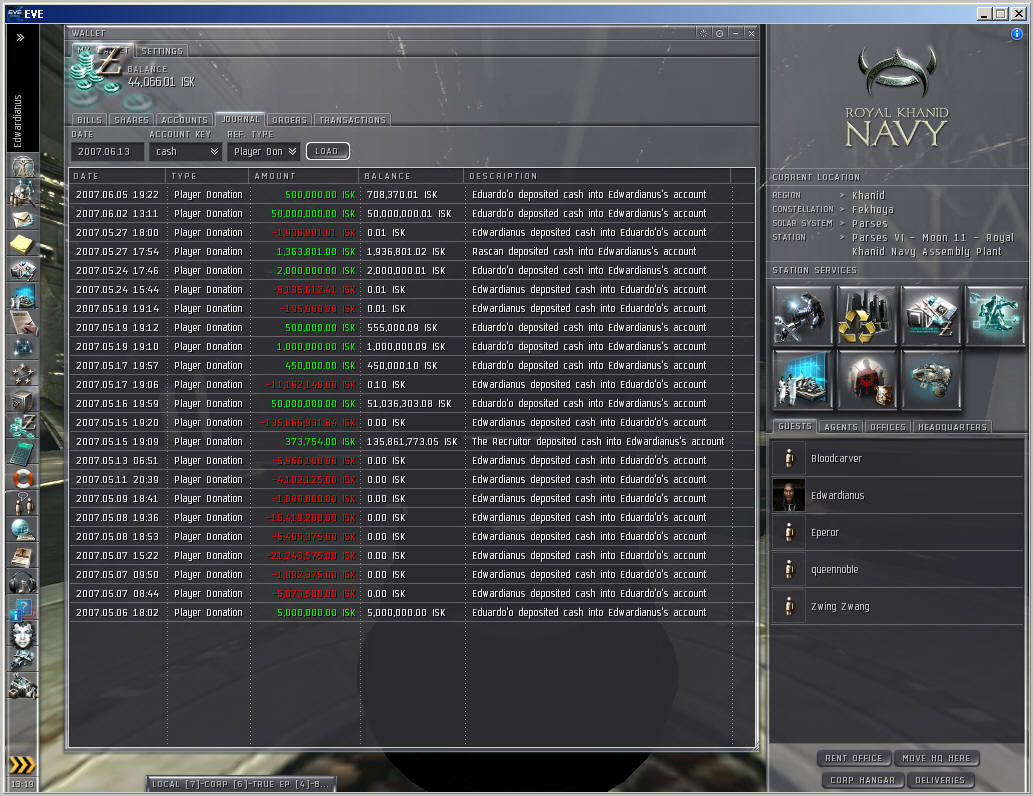This screenshot has width=1033, height=796.
Task: Open the Wallet sidebar icon
Action: coord(22,425)
